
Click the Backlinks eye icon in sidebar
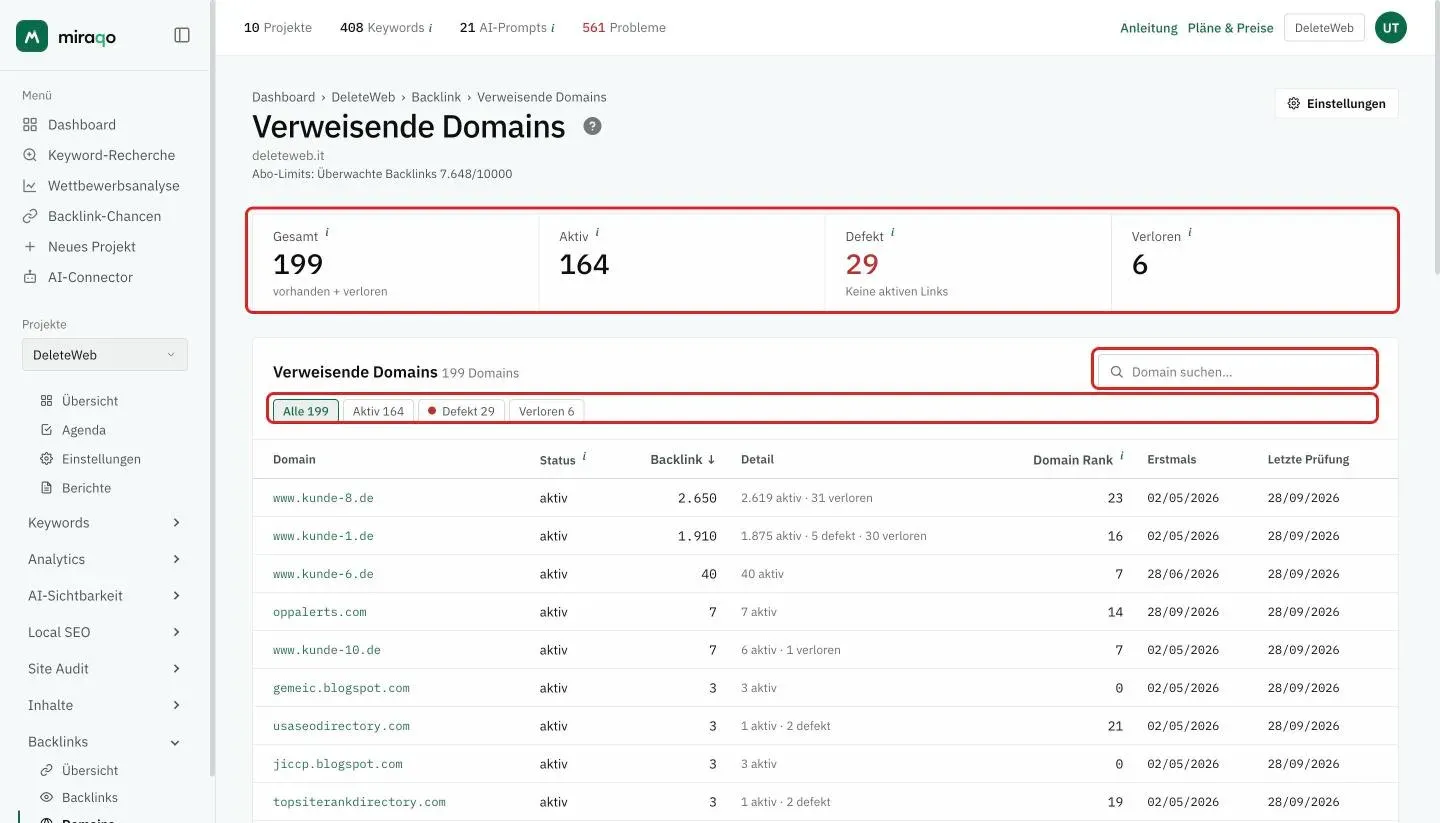pos(46,797)
